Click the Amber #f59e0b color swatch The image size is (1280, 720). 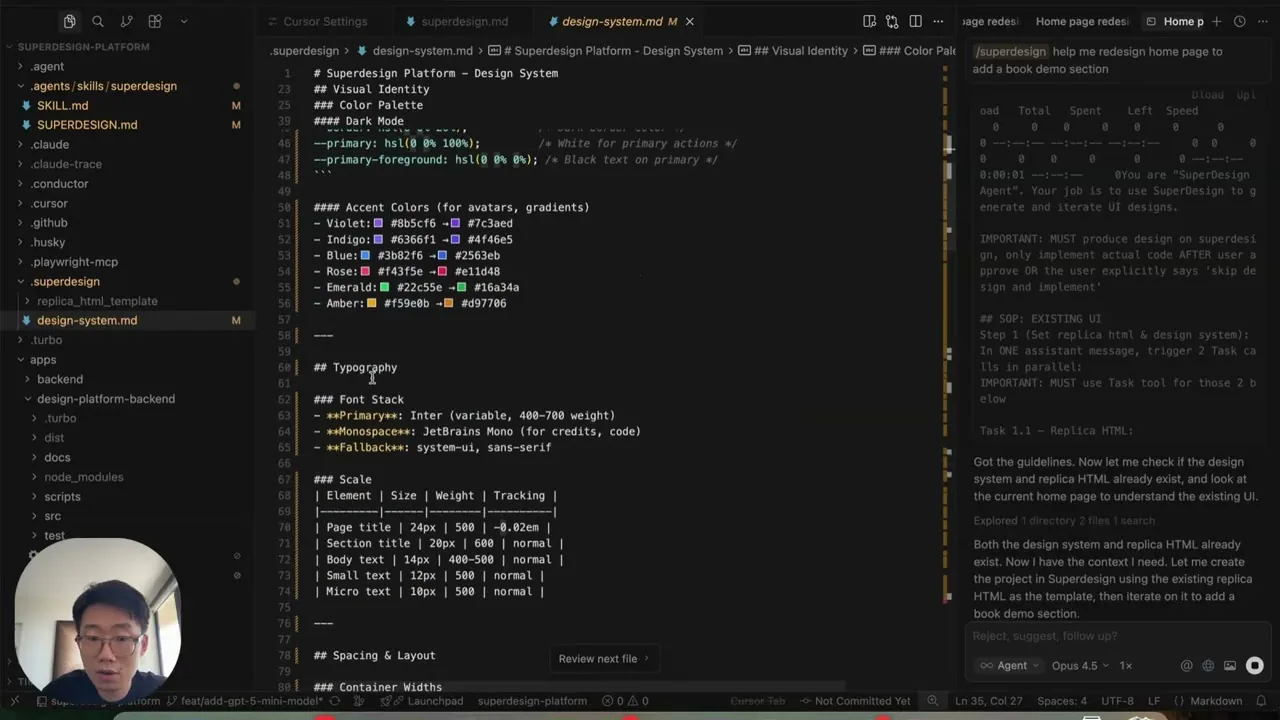coord(372,304)
